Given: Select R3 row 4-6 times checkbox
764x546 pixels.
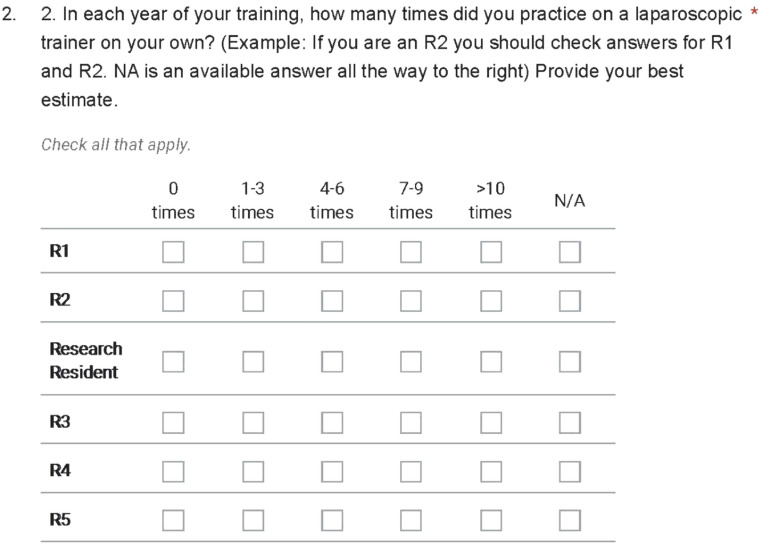Looking at the screenshot, I should coord(332,422).
